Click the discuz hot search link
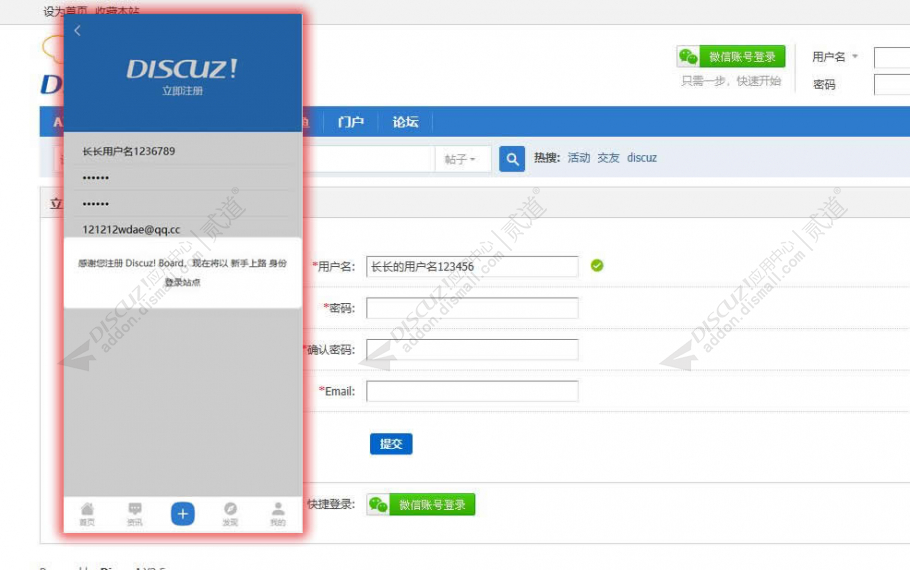Viewport: 910px width, 570px height. 642,158
